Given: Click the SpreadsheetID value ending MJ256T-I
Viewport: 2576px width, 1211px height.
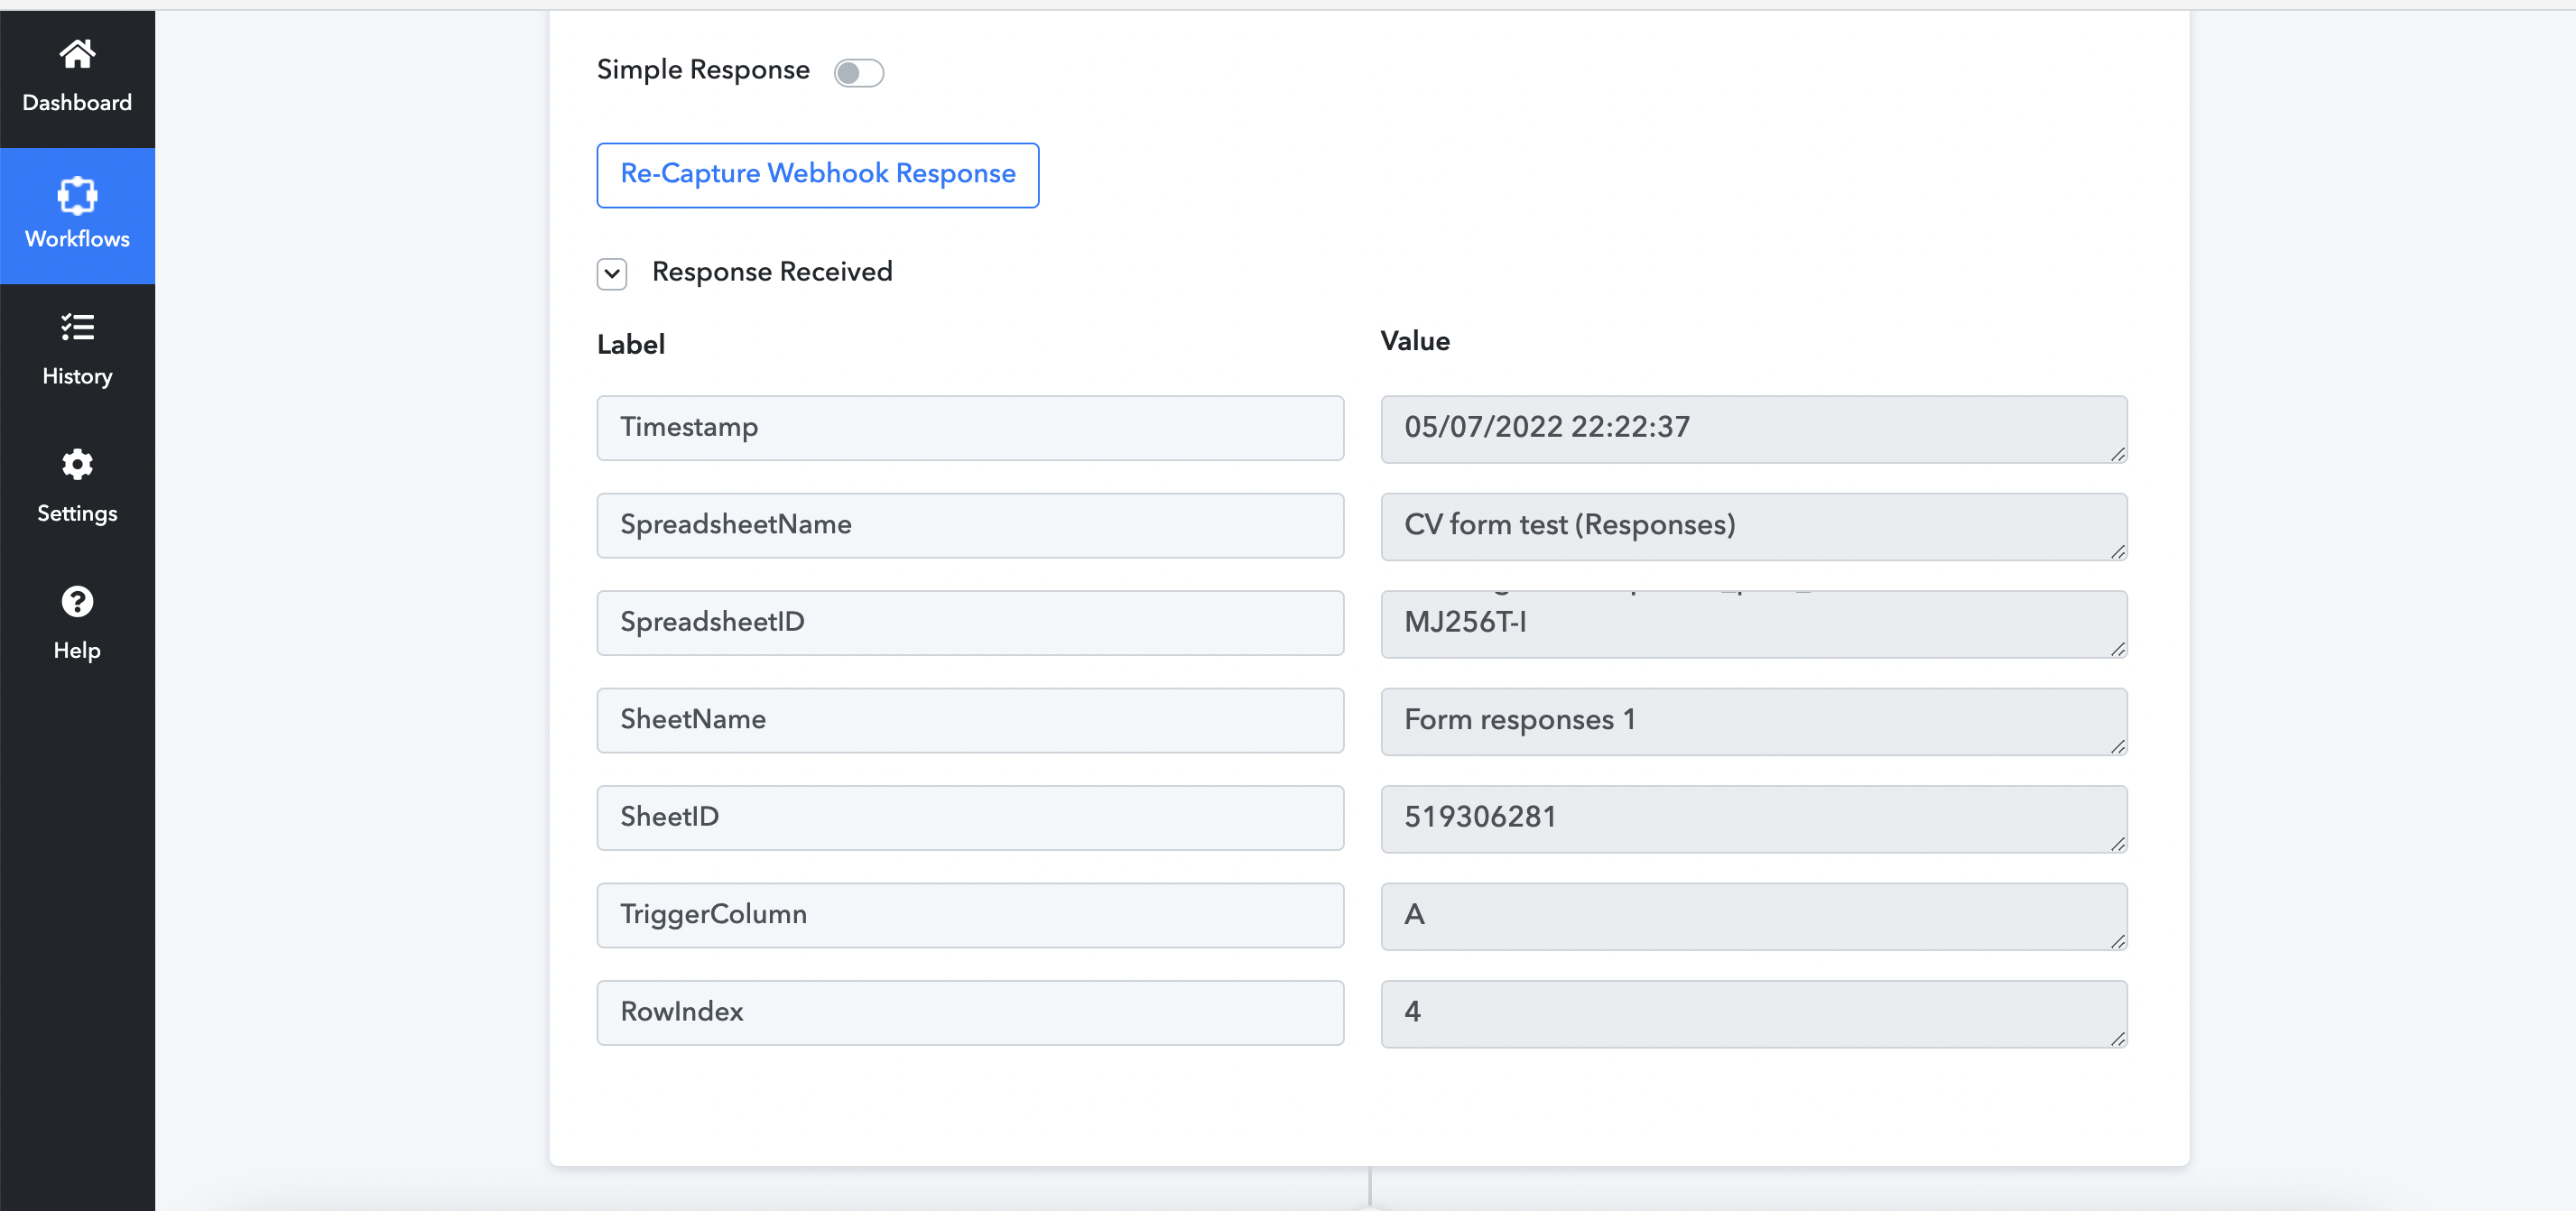Looking at the screenshot, I should pyautogui.click(x=1754, y=624).
